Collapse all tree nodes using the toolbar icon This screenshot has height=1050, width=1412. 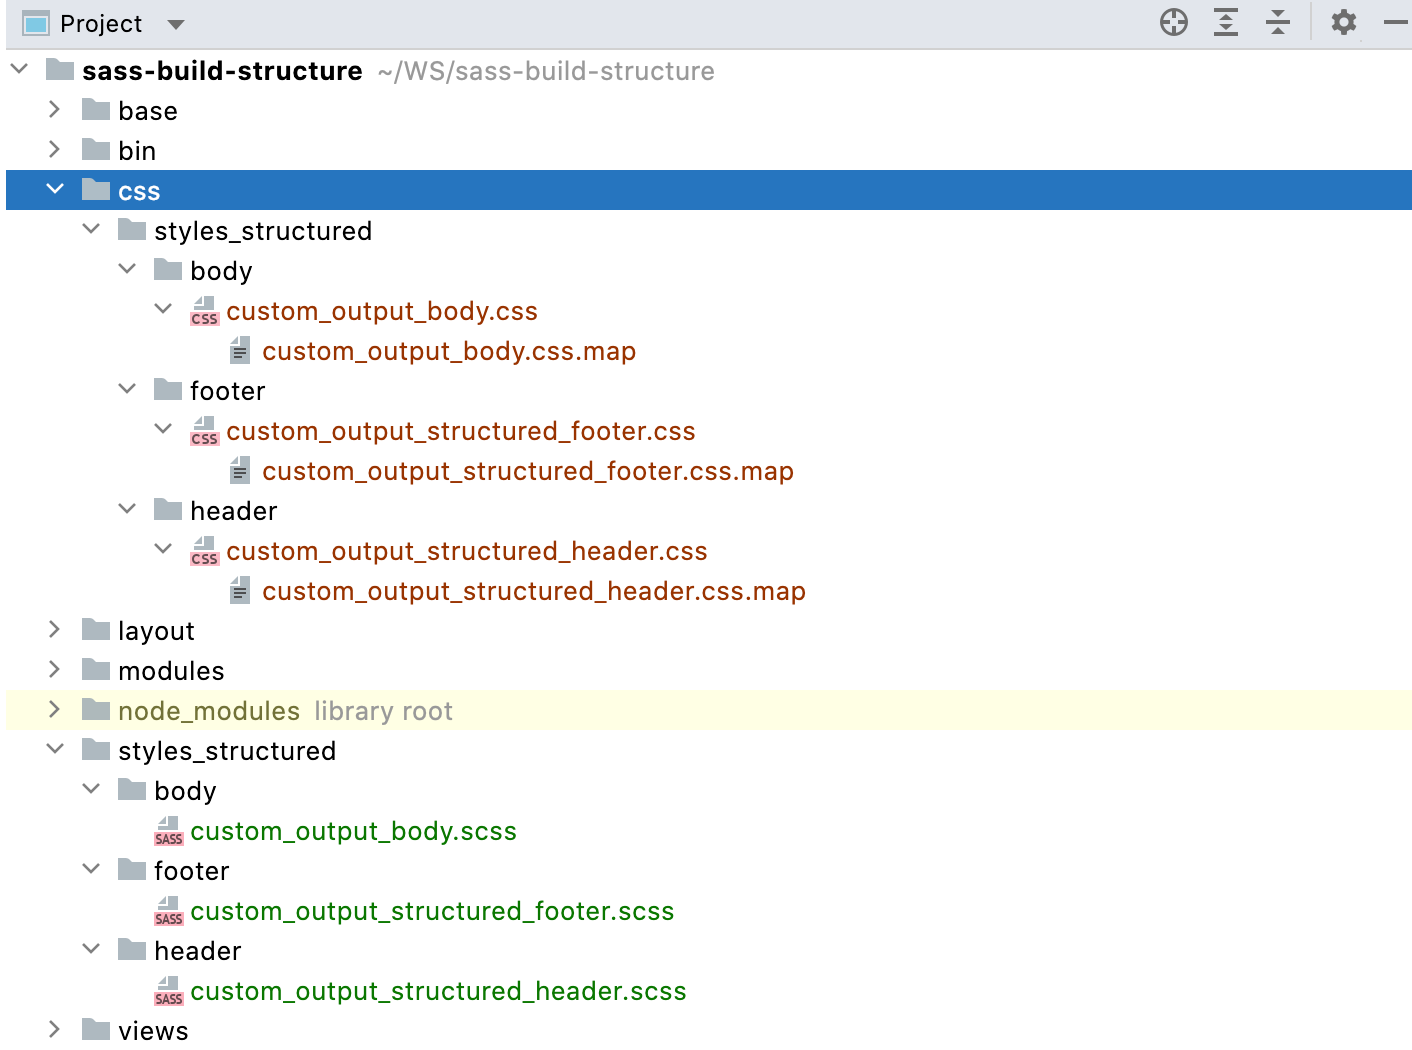tap(1277, 22)
